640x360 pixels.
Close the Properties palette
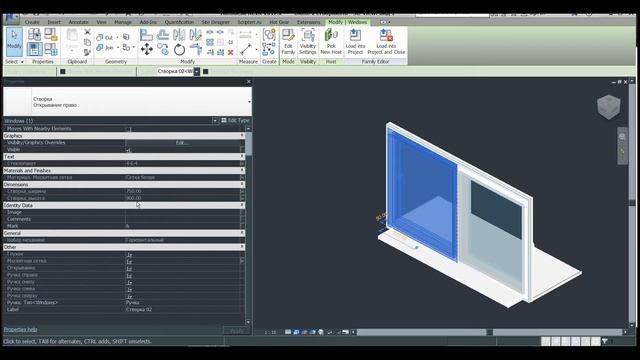(249, 82)
